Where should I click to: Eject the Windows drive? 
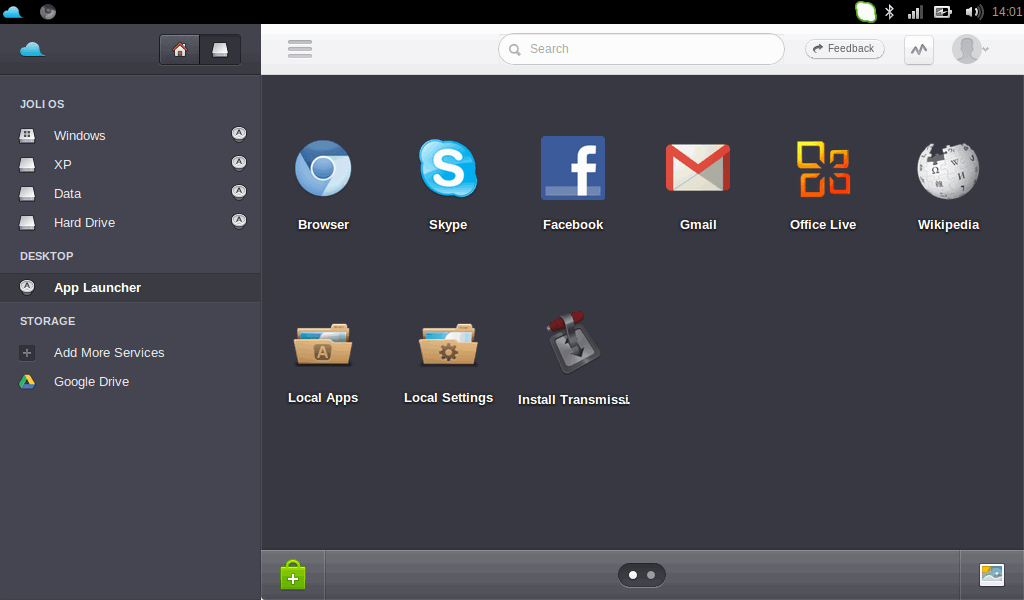point(239,134)
